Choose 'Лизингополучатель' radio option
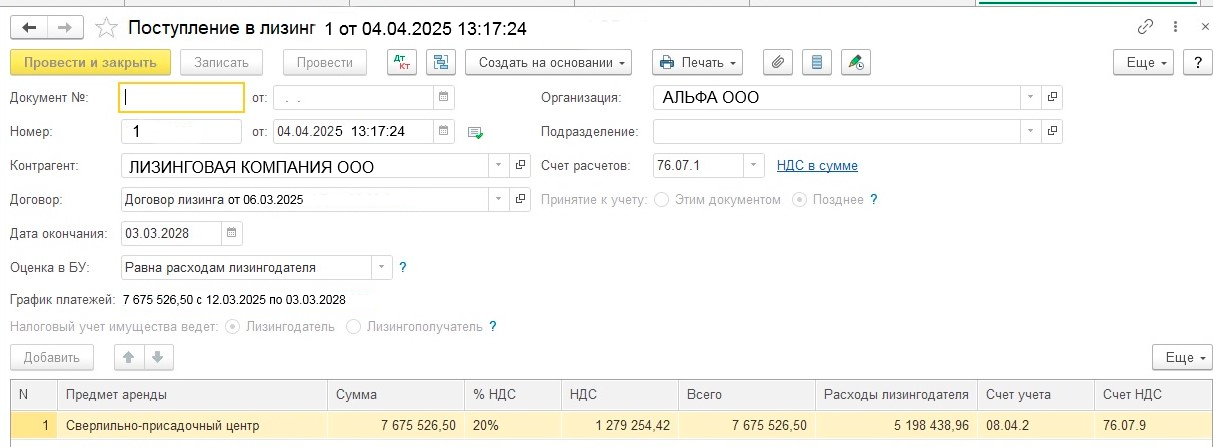Image resolution: width=1222 pixels, height=447 pixels. point(353,326)
